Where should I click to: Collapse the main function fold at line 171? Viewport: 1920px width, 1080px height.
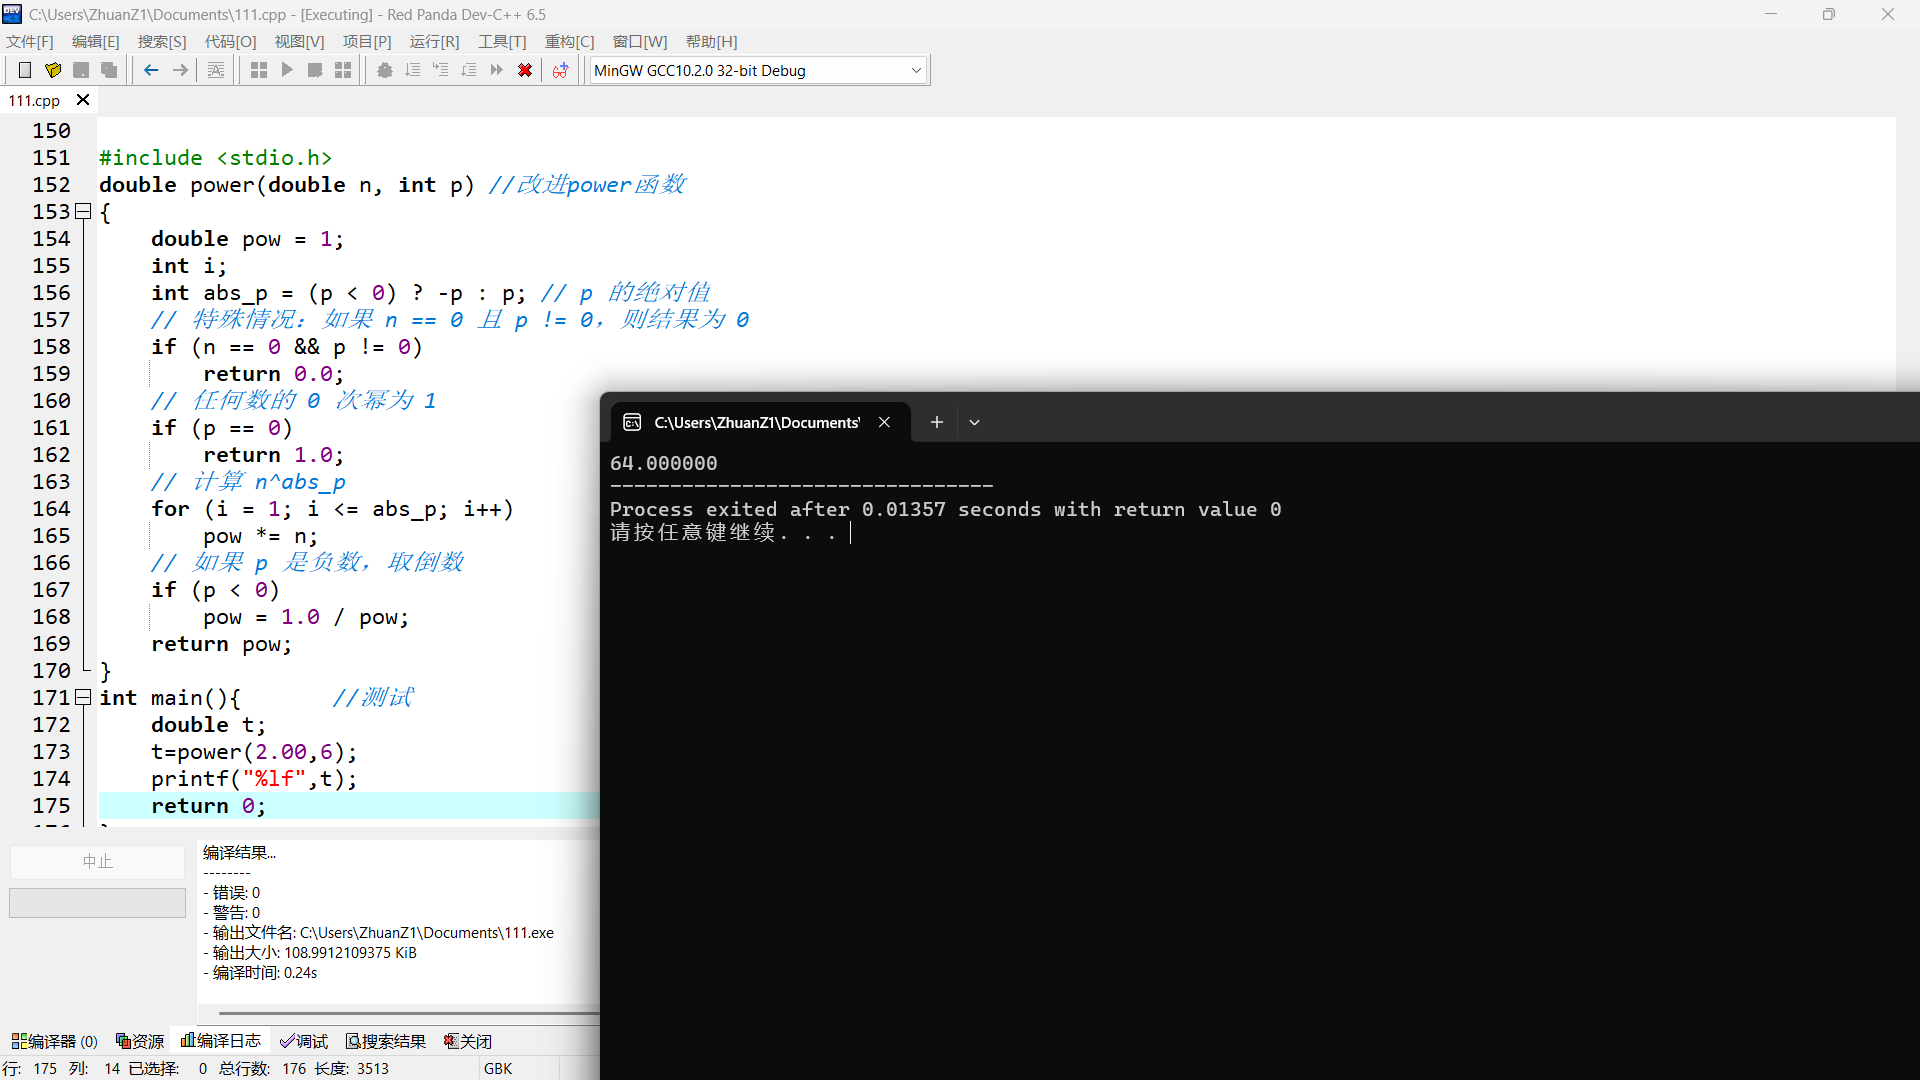[x=84, y=697]
